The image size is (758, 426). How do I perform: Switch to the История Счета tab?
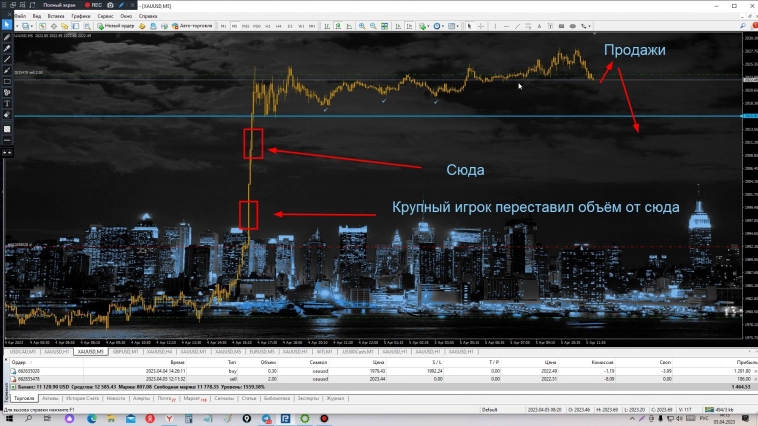pyautogui.click(x=82, y=398)
